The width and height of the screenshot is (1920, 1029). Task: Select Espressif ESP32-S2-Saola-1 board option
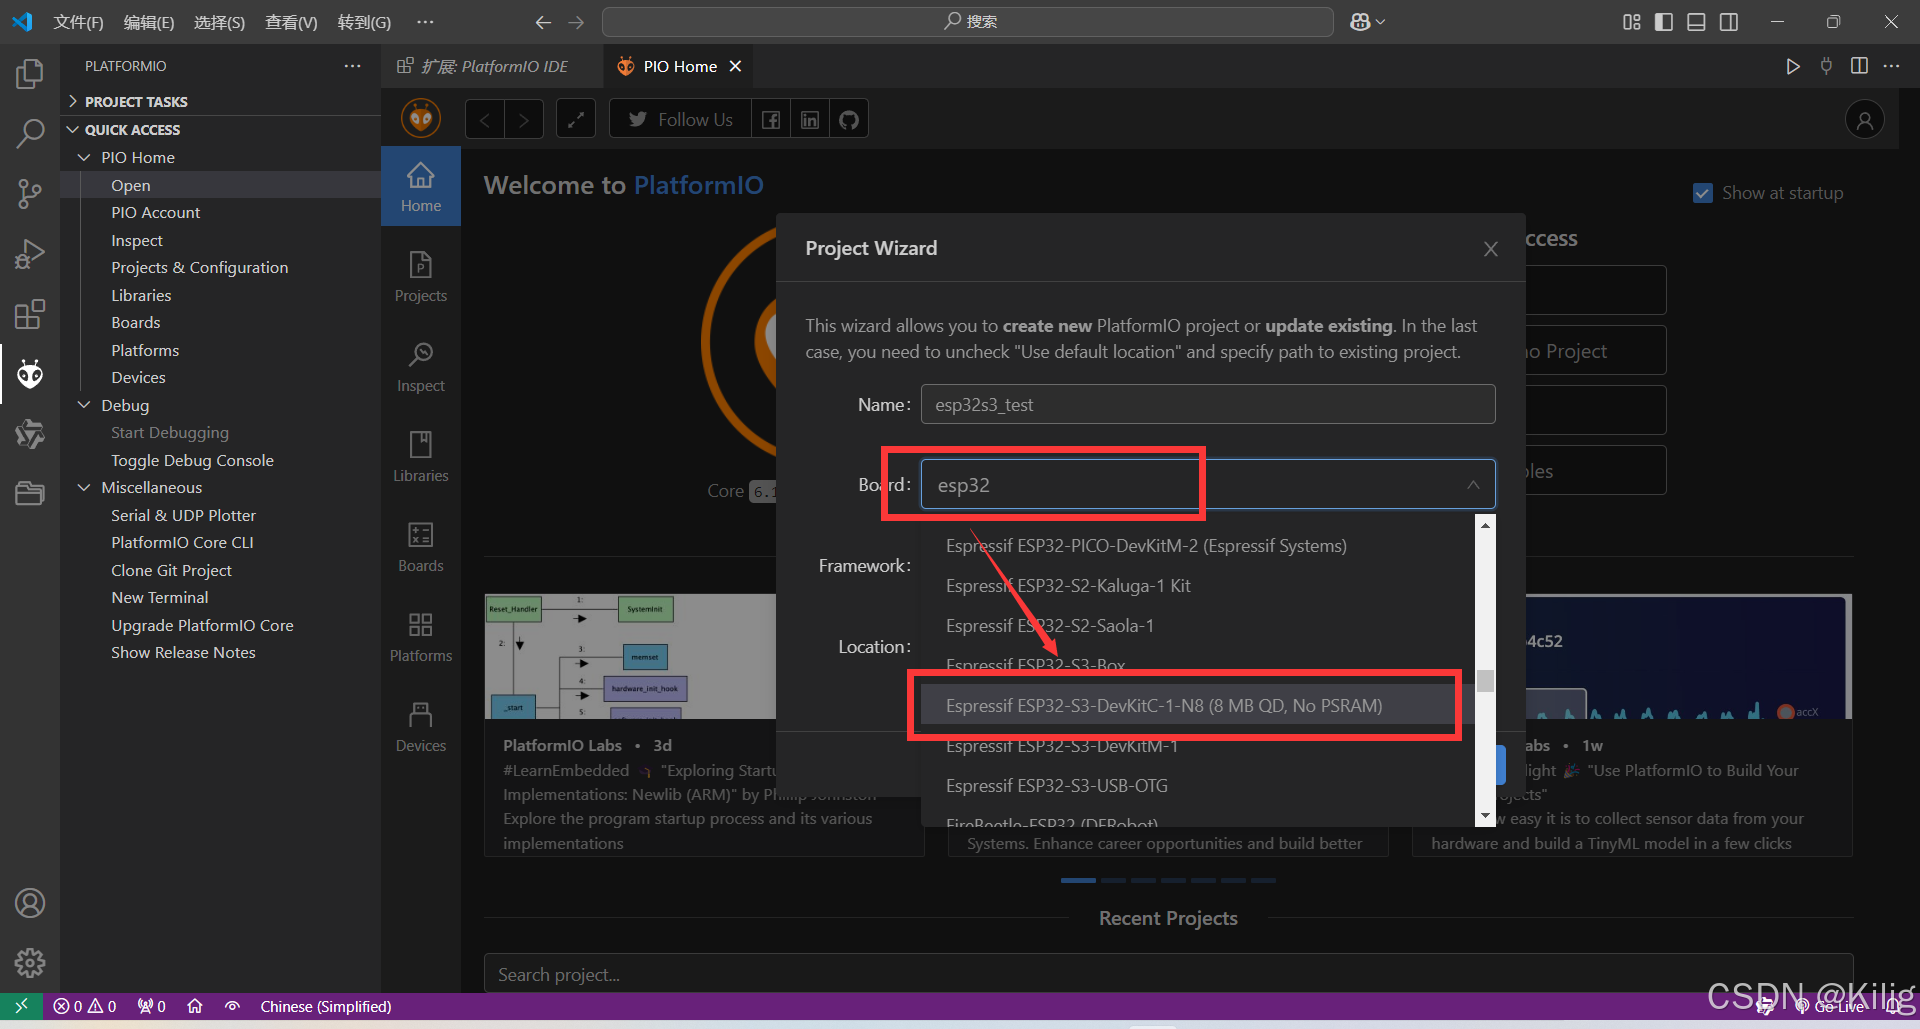click(x=1197, y=626)
